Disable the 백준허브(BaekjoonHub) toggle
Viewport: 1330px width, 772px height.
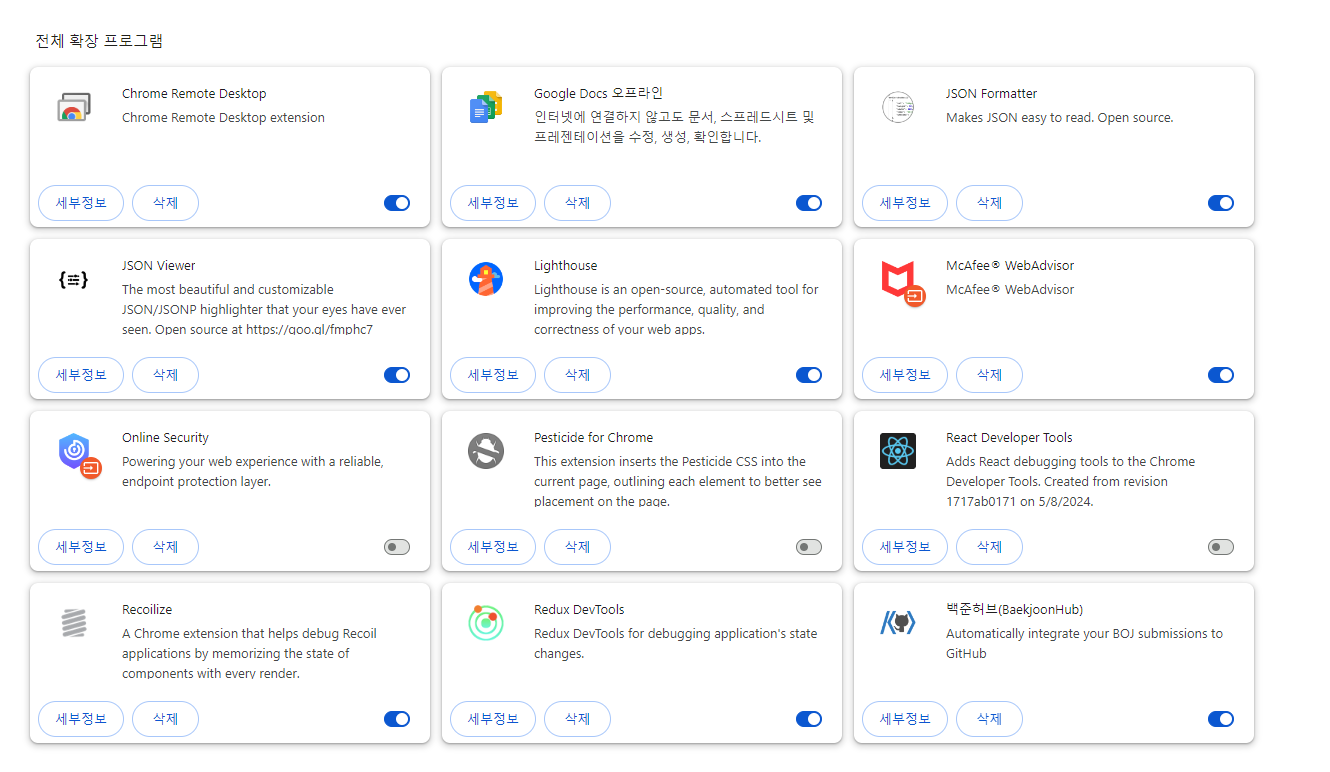pos(1221,719)
